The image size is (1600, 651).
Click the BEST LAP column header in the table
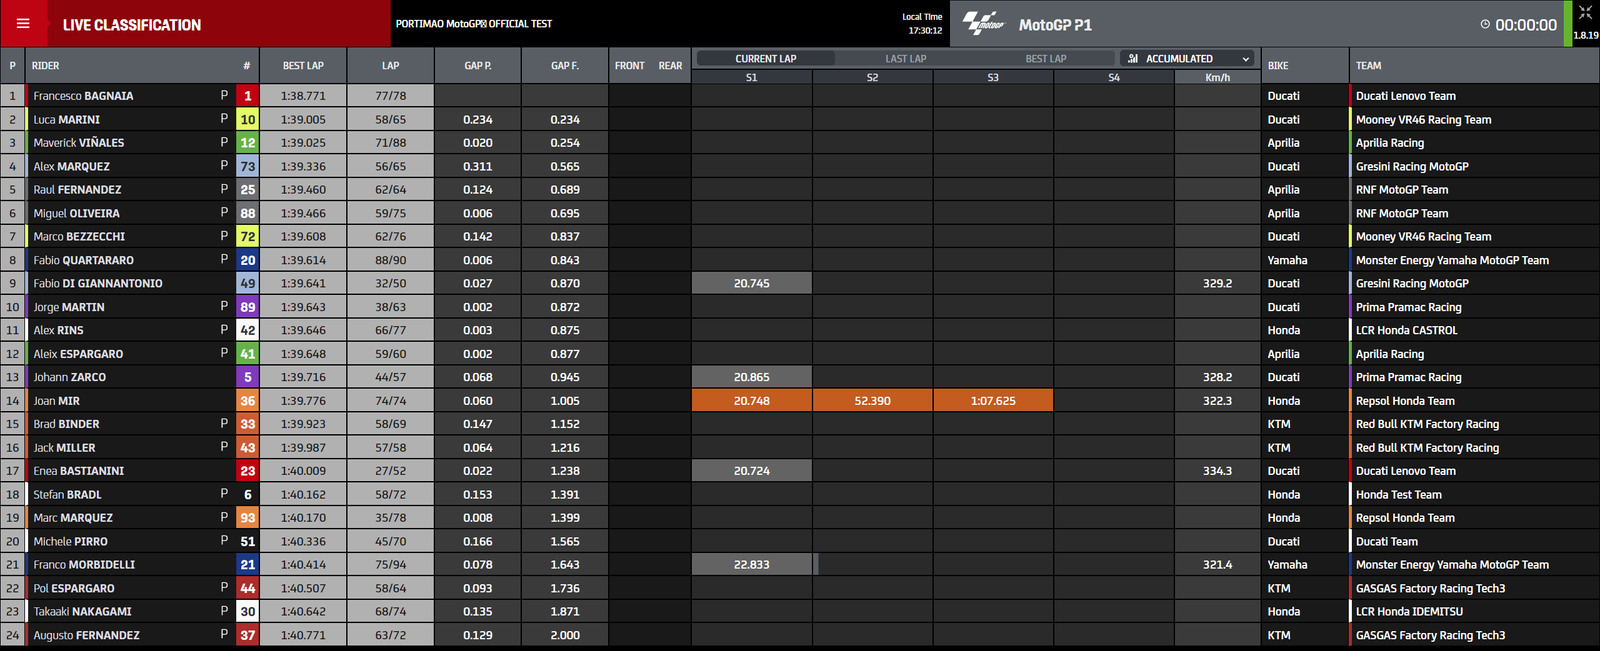pyautogui.click(x=303, y=66)
